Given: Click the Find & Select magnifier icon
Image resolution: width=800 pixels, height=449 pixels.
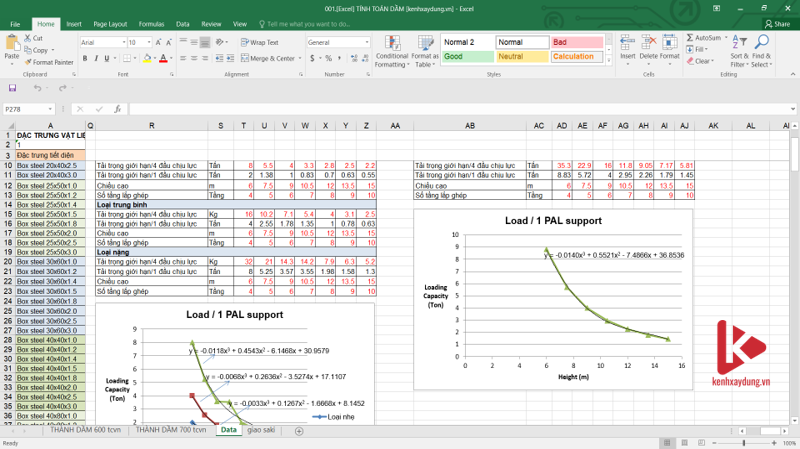Looking at the screenshot, I should pyautogui.click(x=762, y=44).
